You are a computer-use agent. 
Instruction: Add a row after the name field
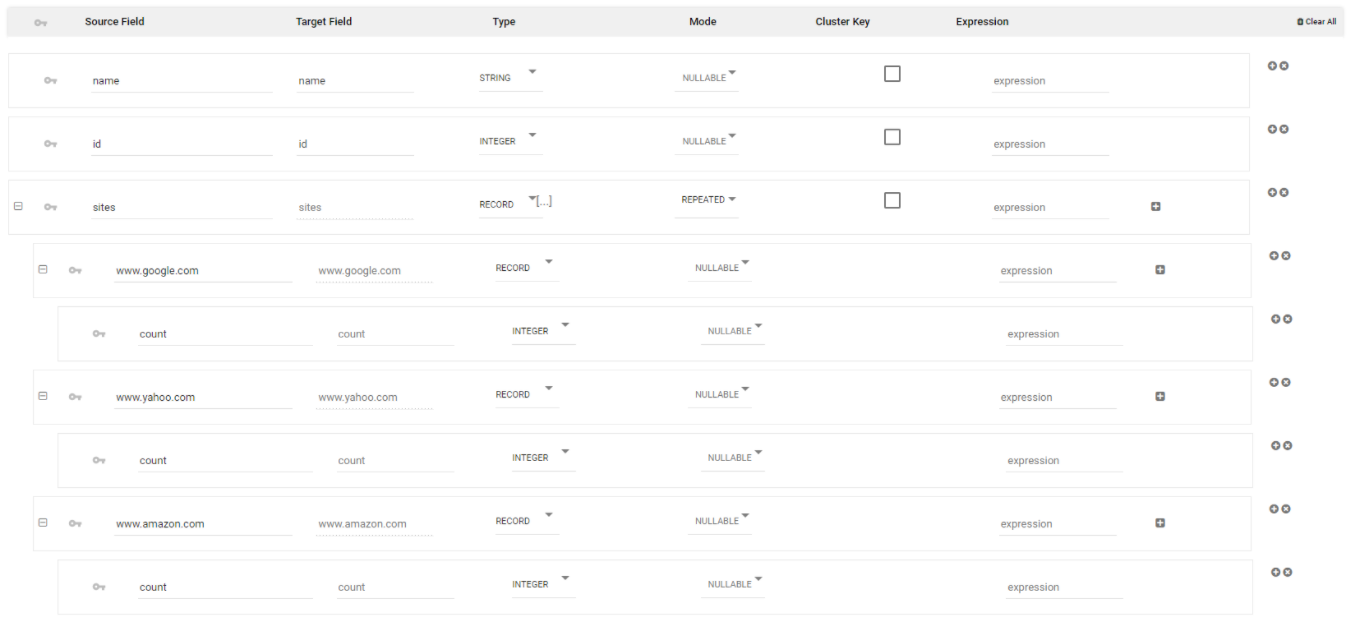coord(1272,66)
